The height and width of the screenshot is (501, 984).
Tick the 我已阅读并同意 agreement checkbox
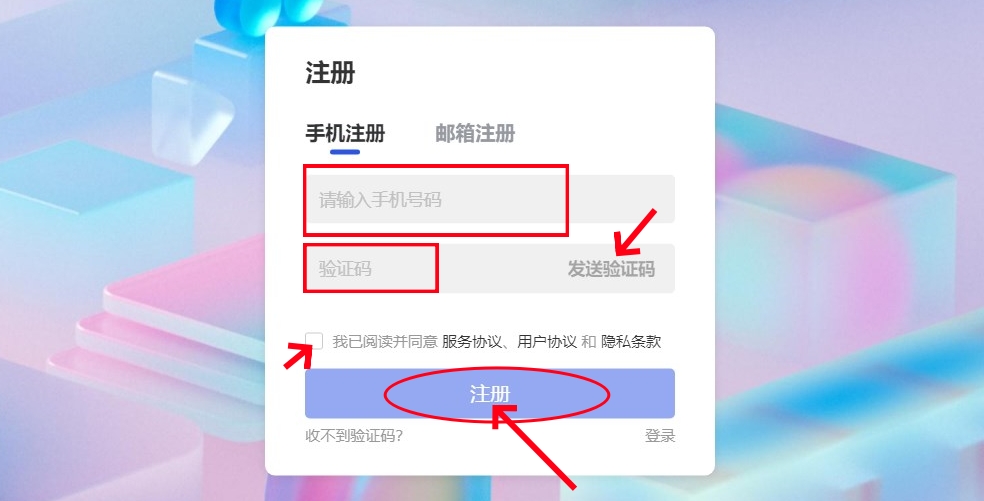(x=314, y=341)
